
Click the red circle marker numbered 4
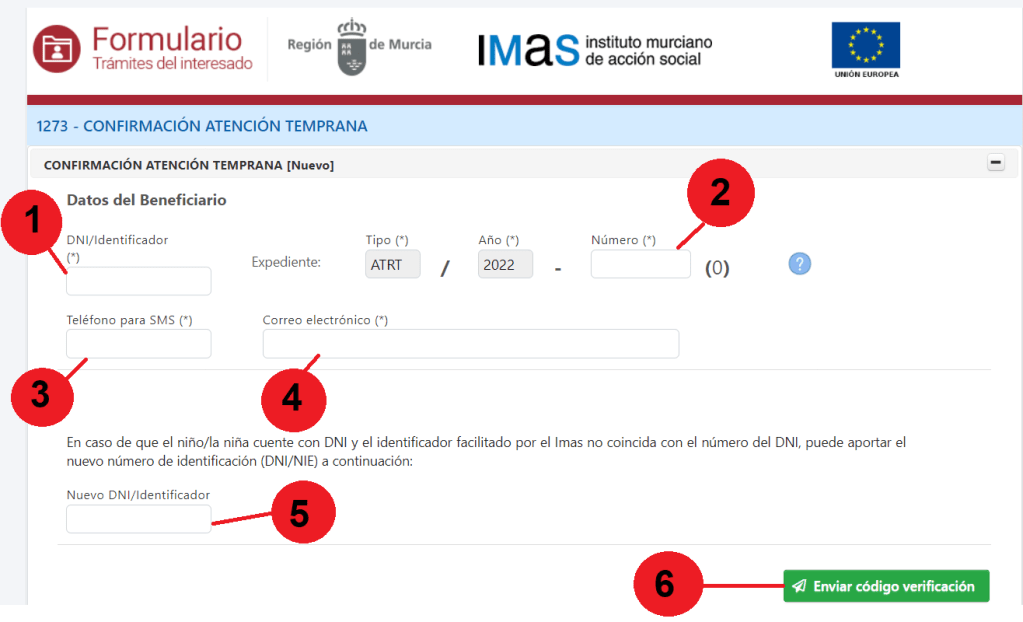[294, 398]
